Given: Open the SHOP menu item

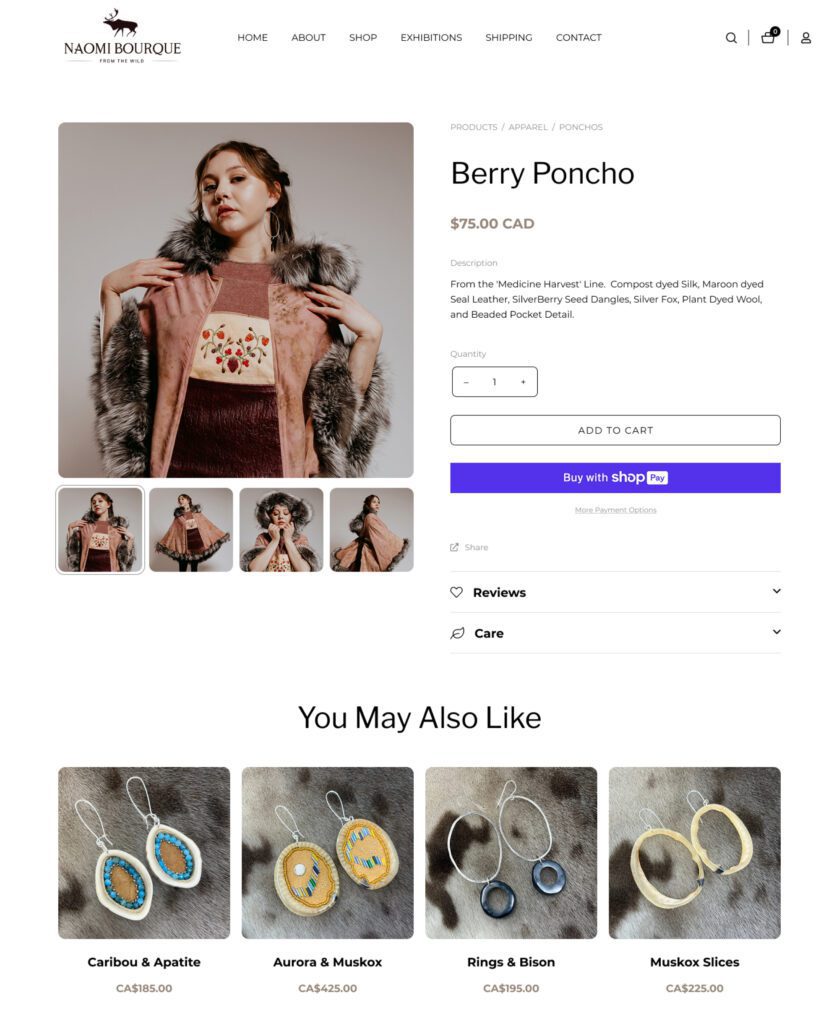Looking at the screenshot, I should (x=363, y=37).
